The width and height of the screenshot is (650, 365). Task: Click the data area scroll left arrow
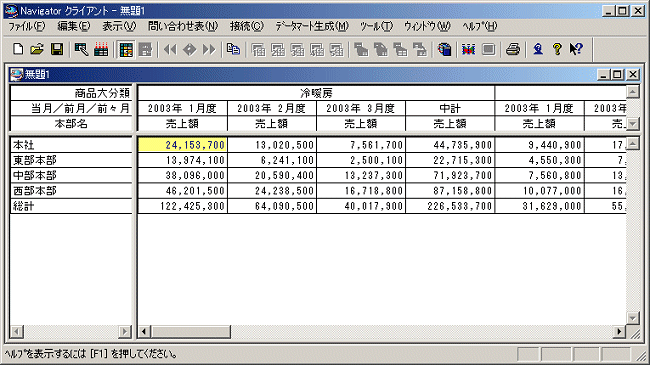pyautogui.click(x=144, y=331)
